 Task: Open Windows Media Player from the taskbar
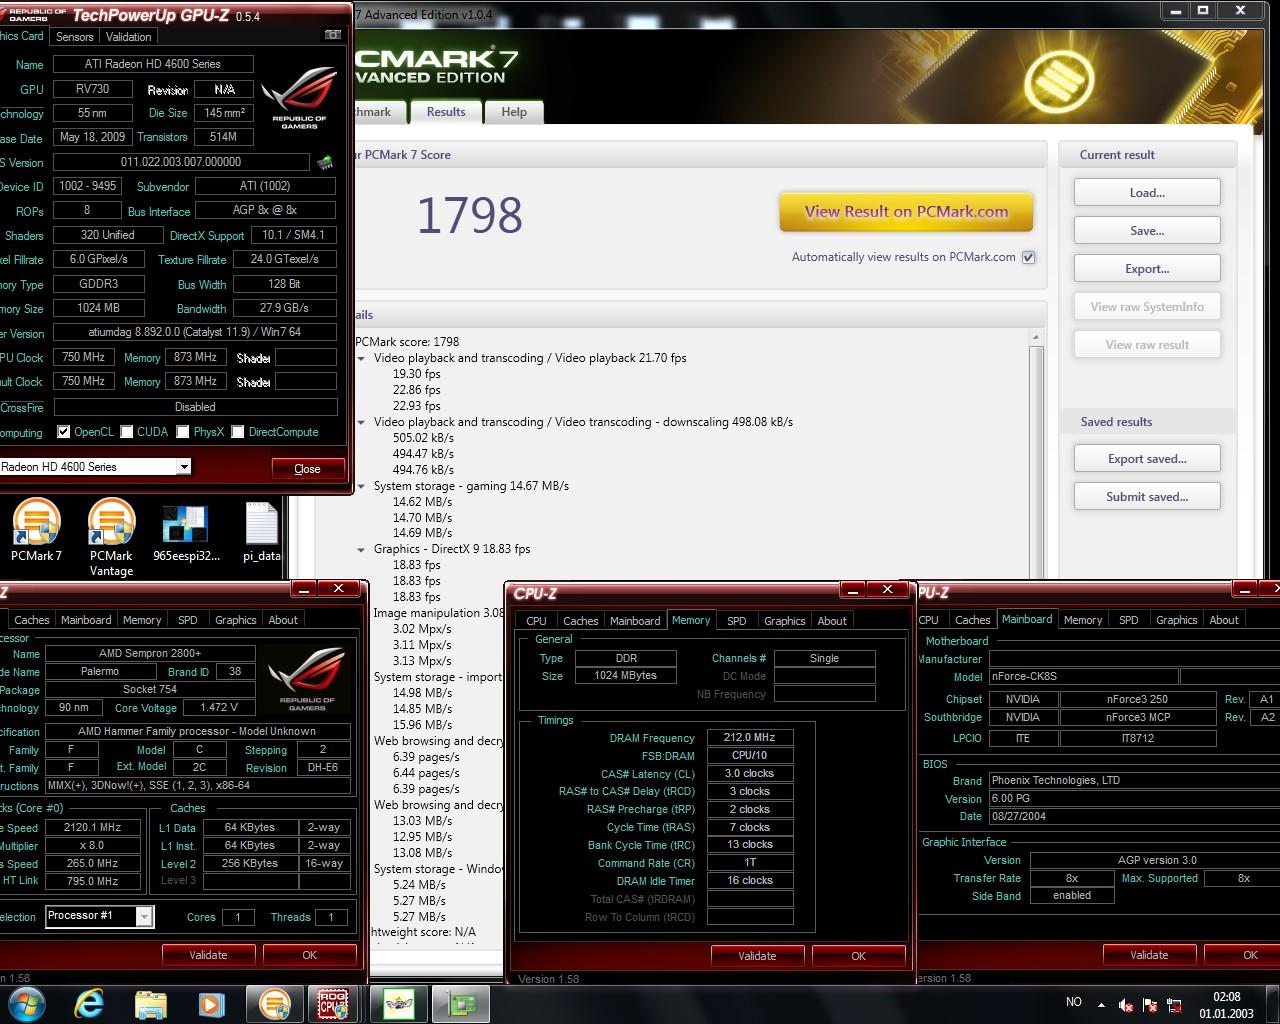pos(210,1003)
